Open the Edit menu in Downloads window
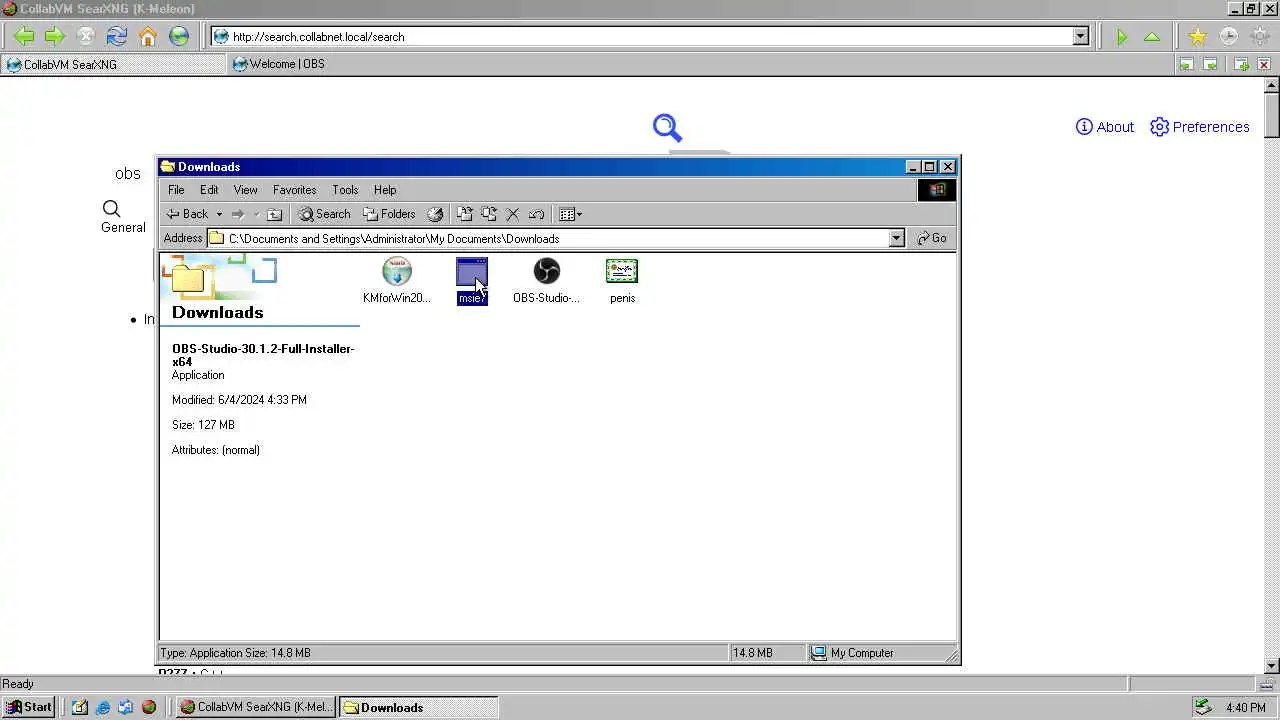The width and height of the screenshot is (1280, 720). pos(209,190)
